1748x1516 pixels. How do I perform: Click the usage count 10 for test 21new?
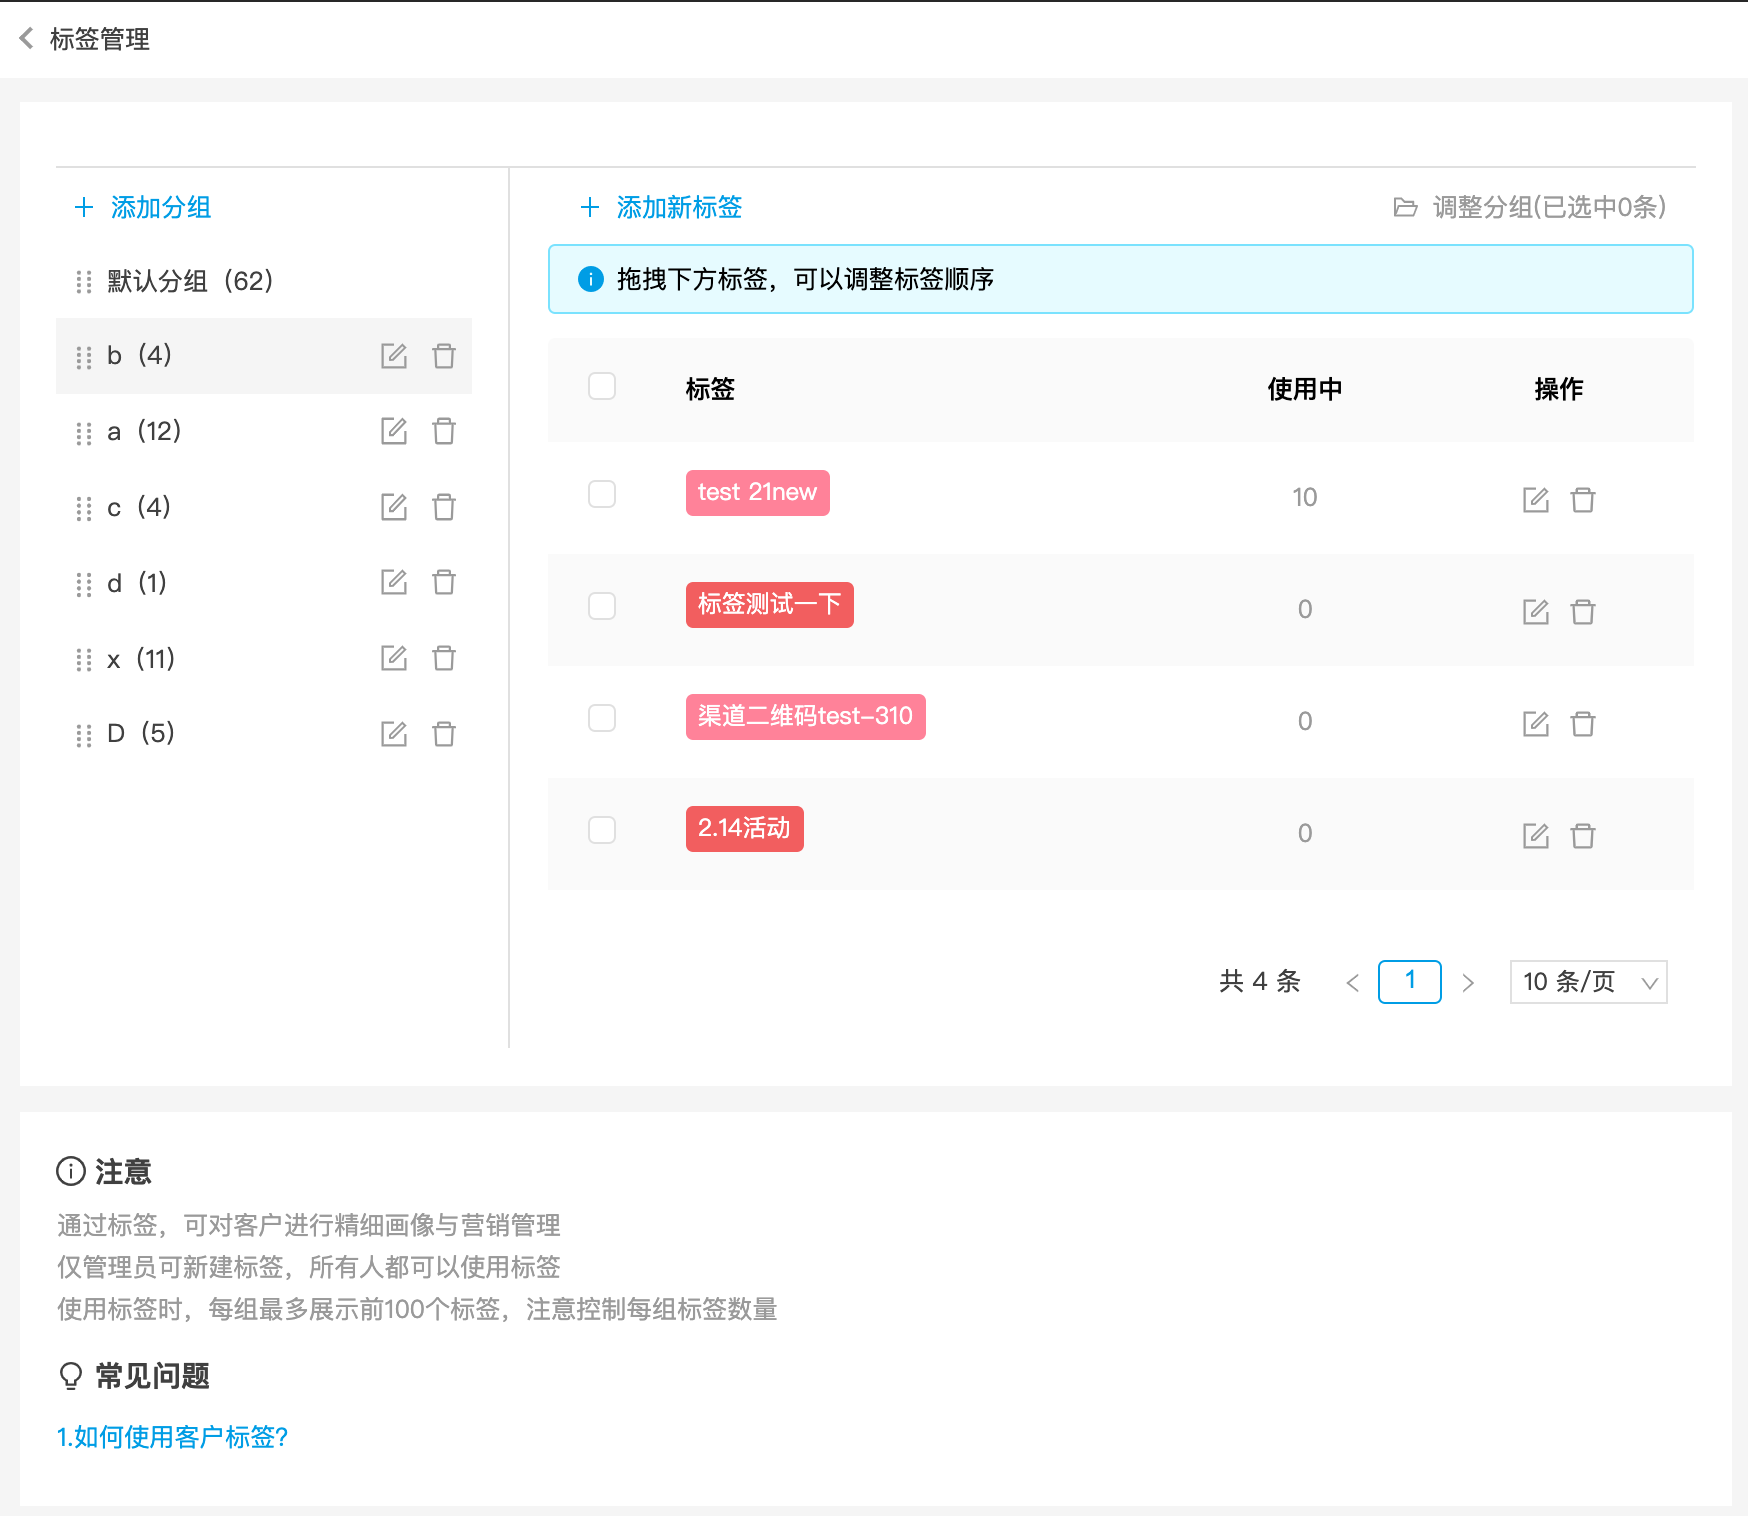point(1305,497)
